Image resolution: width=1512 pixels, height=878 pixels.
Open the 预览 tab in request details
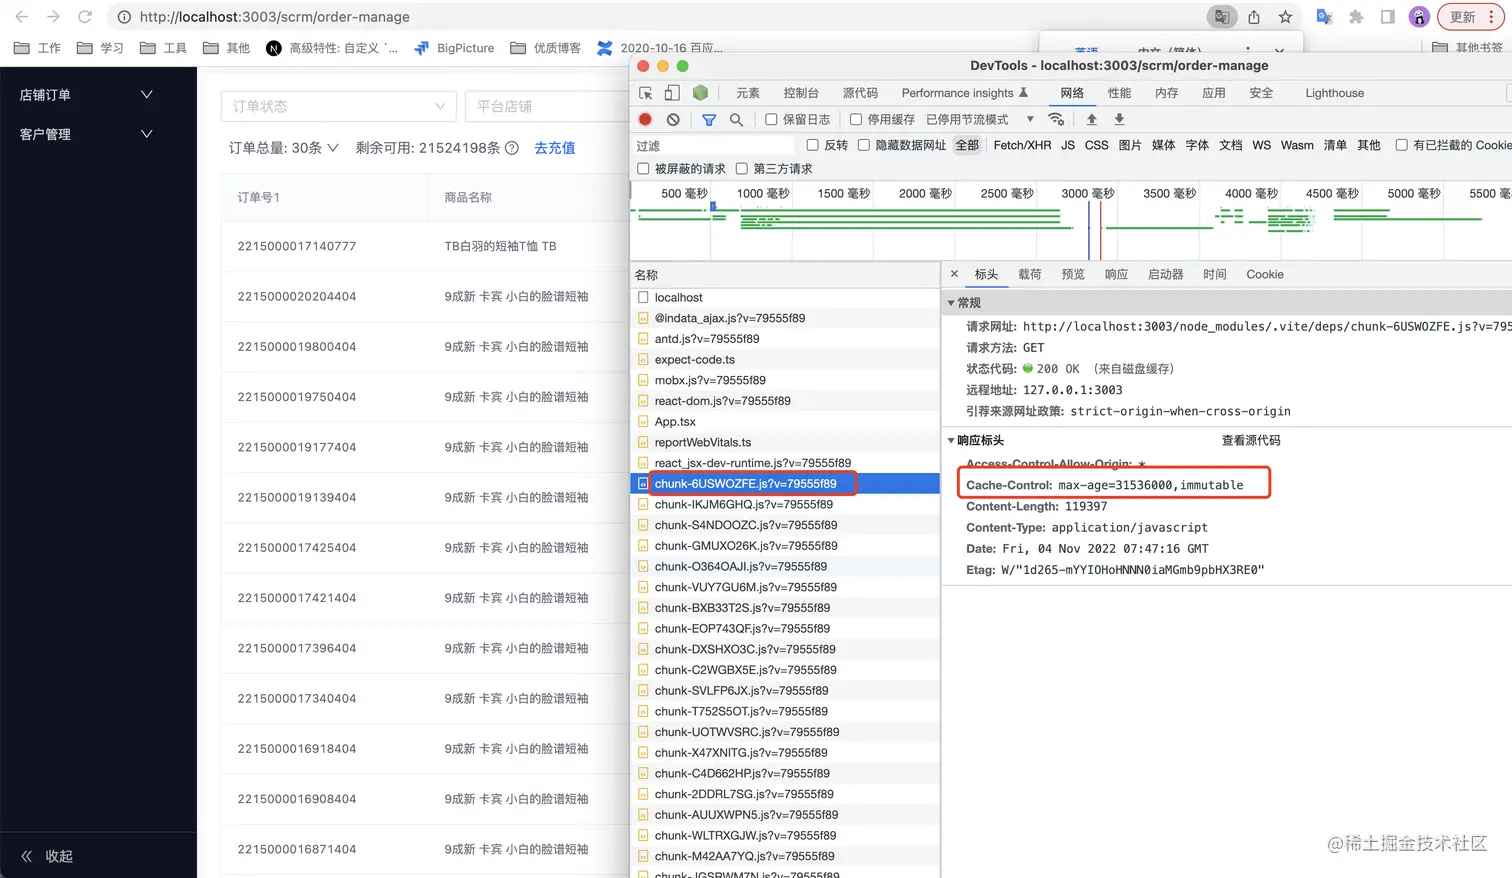[1073, 274]
